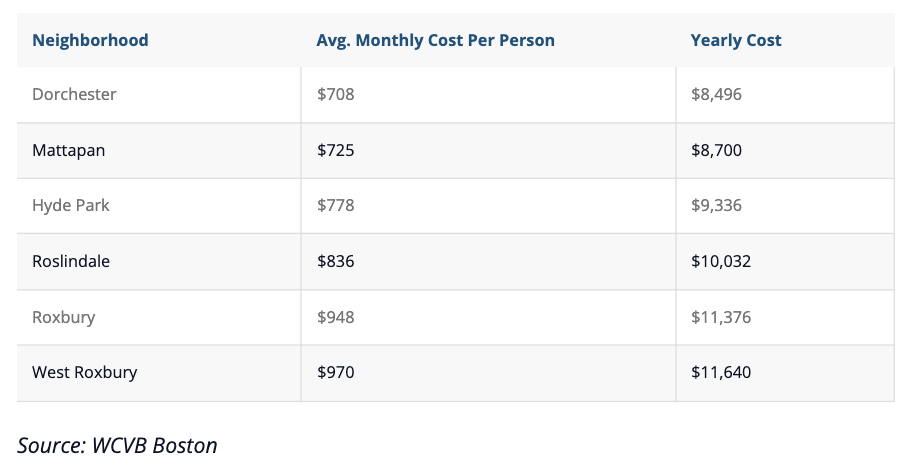Viewport: 909px width, 474px height.
Task: Click the $948 monthly cost value
Action: (x=336, y=317)
